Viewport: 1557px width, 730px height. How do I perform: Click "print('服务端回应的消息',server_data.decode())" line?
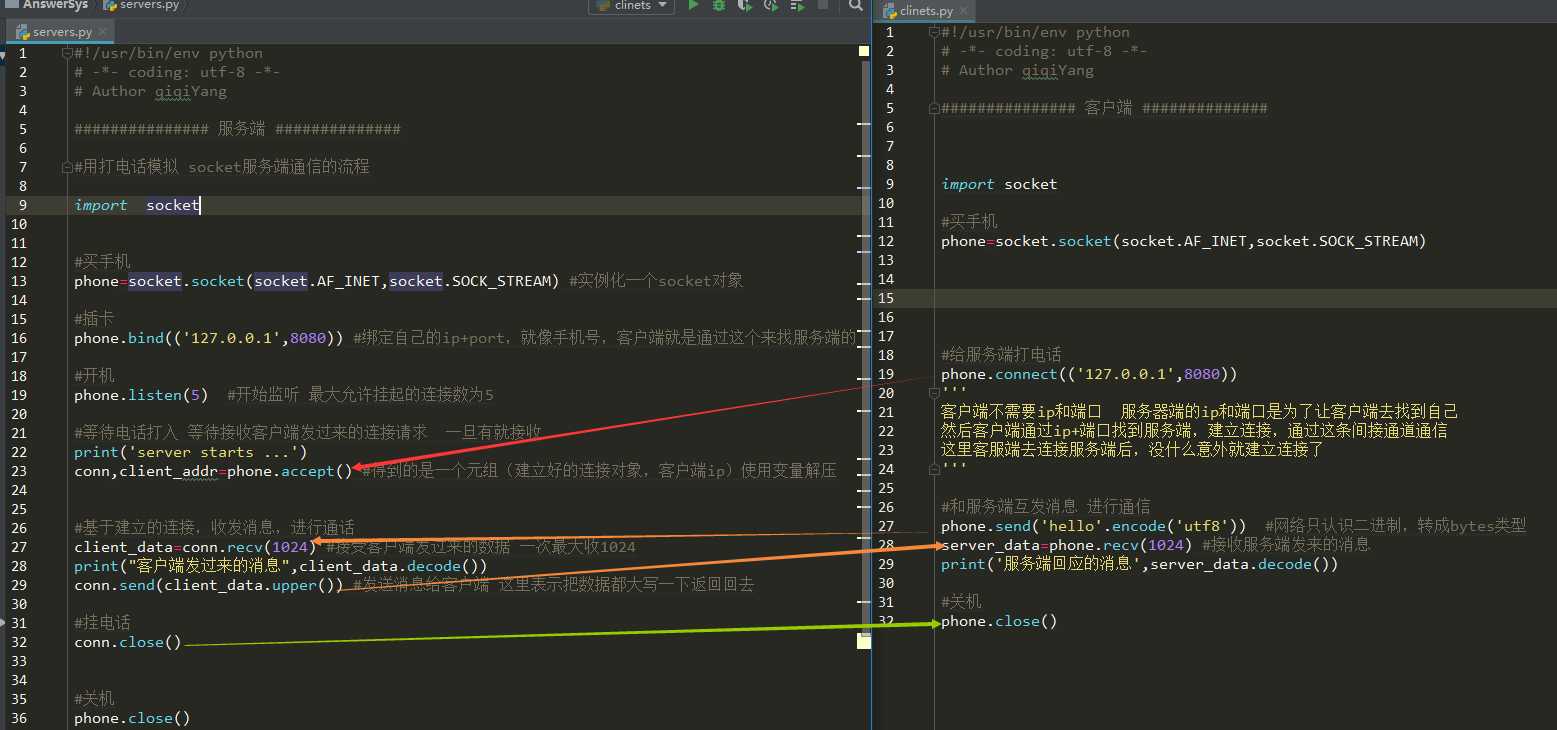pos(1139,564)
